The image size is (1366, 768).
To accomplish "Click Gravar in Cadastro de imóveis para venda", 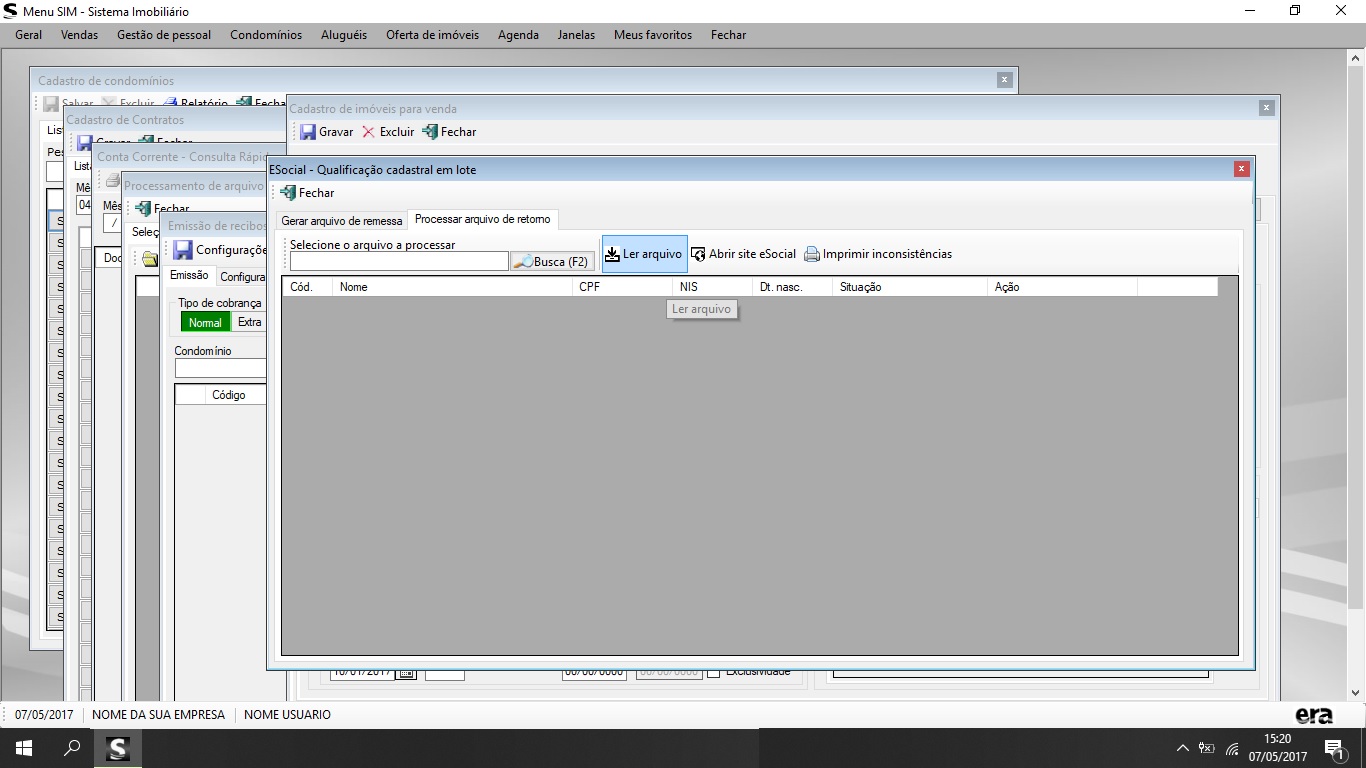I will (x=326, y=132).
